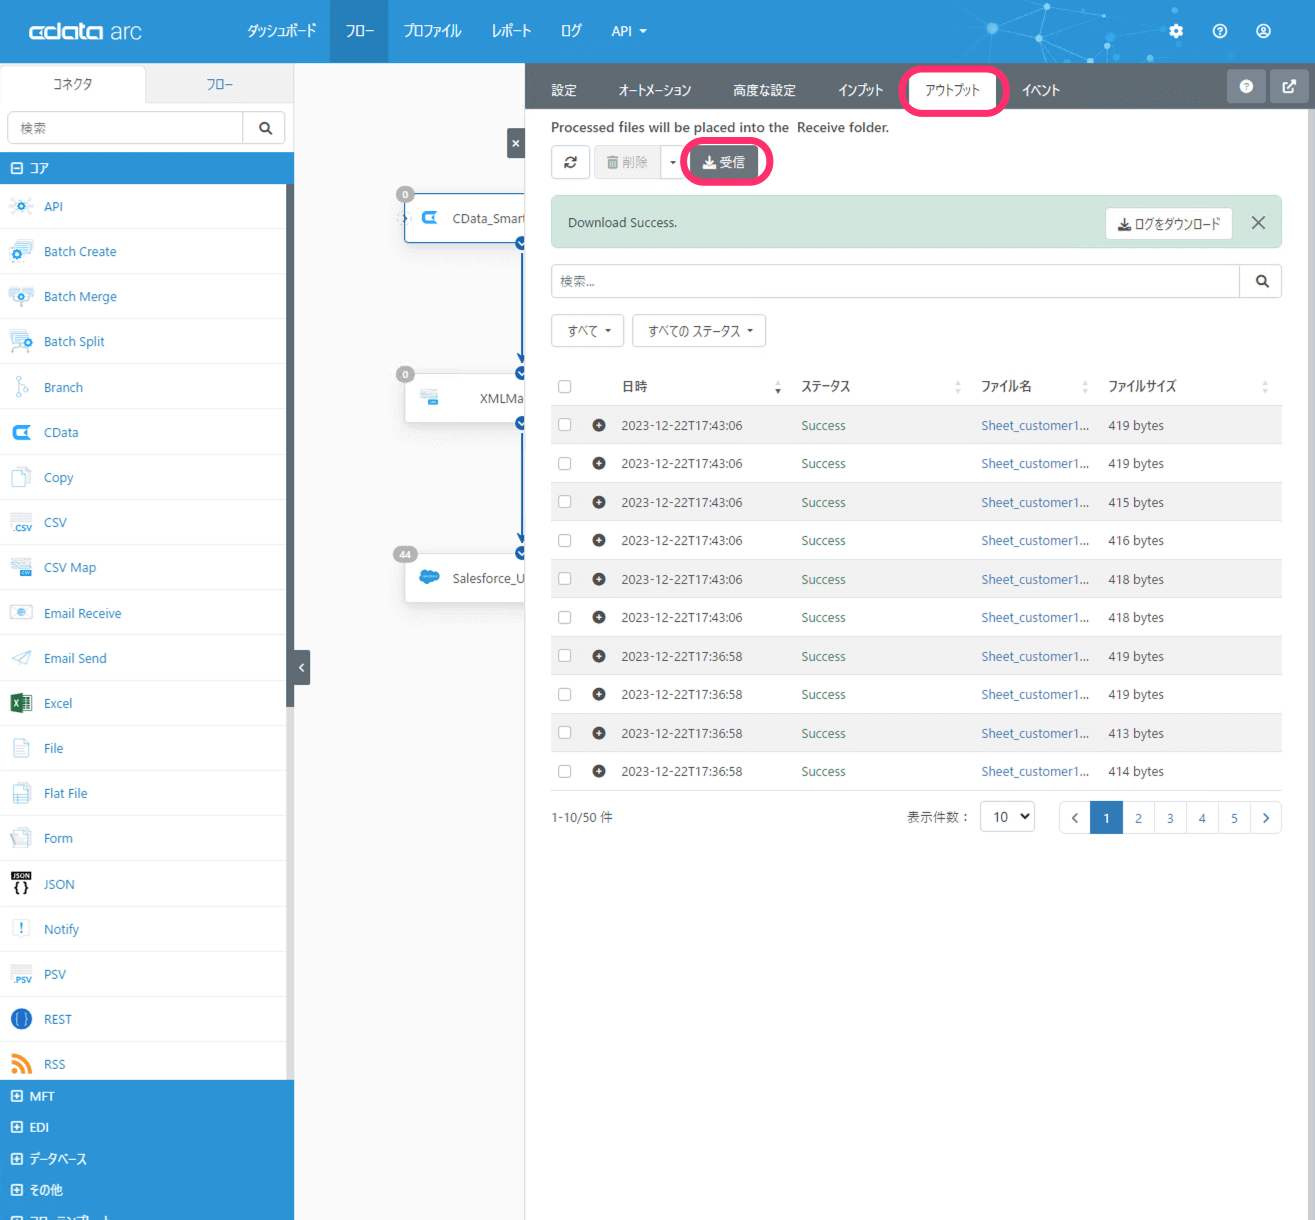Toggle the select-all checkbox in table header
The width and height of the screenshot is (1315, 1220).
565,387
